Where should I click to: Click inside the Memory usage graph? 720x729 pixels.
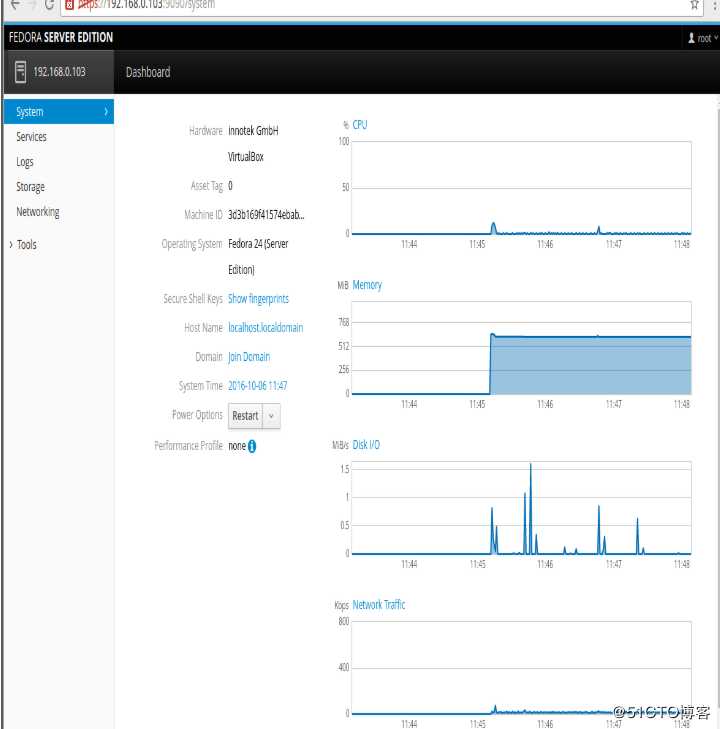click(x=521, y=348)
